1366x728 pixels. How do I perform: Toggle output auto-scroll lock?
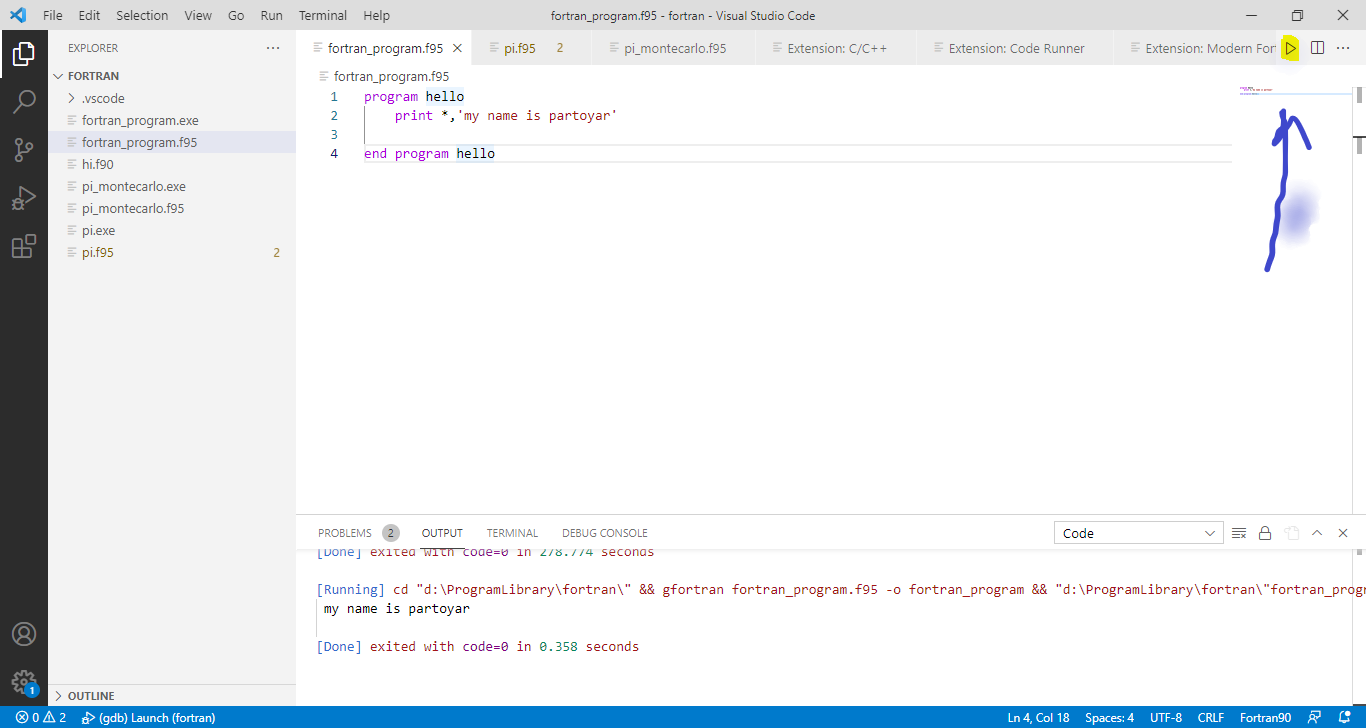[1265, 533]
